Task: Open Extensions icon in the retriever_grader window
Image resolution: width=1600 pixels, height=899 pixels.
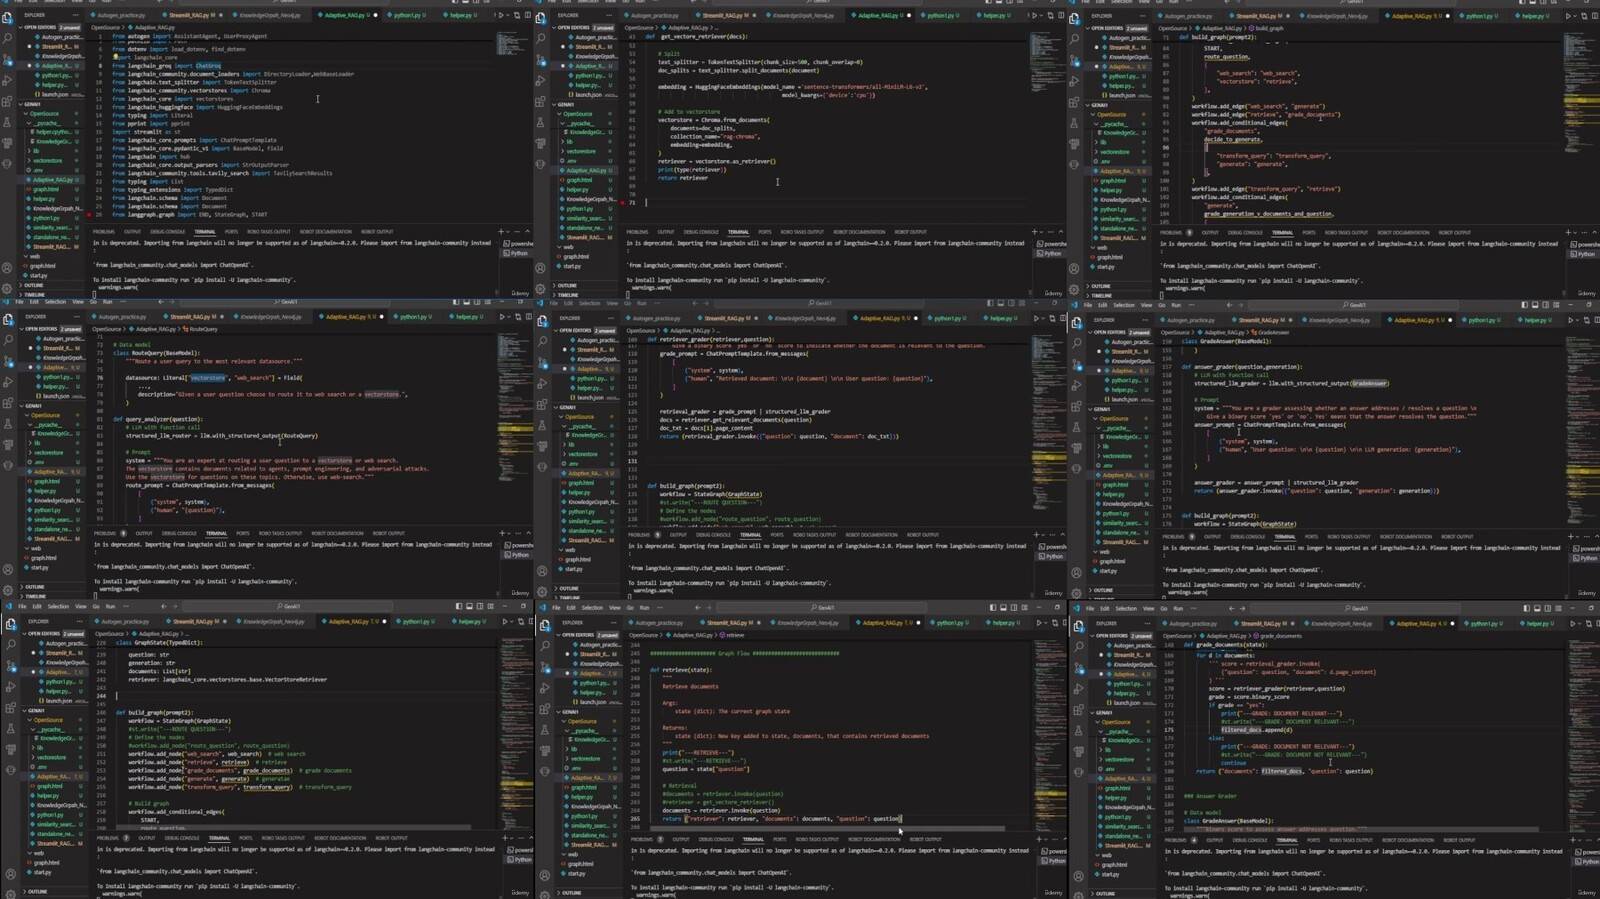Action: click(542, 404)
